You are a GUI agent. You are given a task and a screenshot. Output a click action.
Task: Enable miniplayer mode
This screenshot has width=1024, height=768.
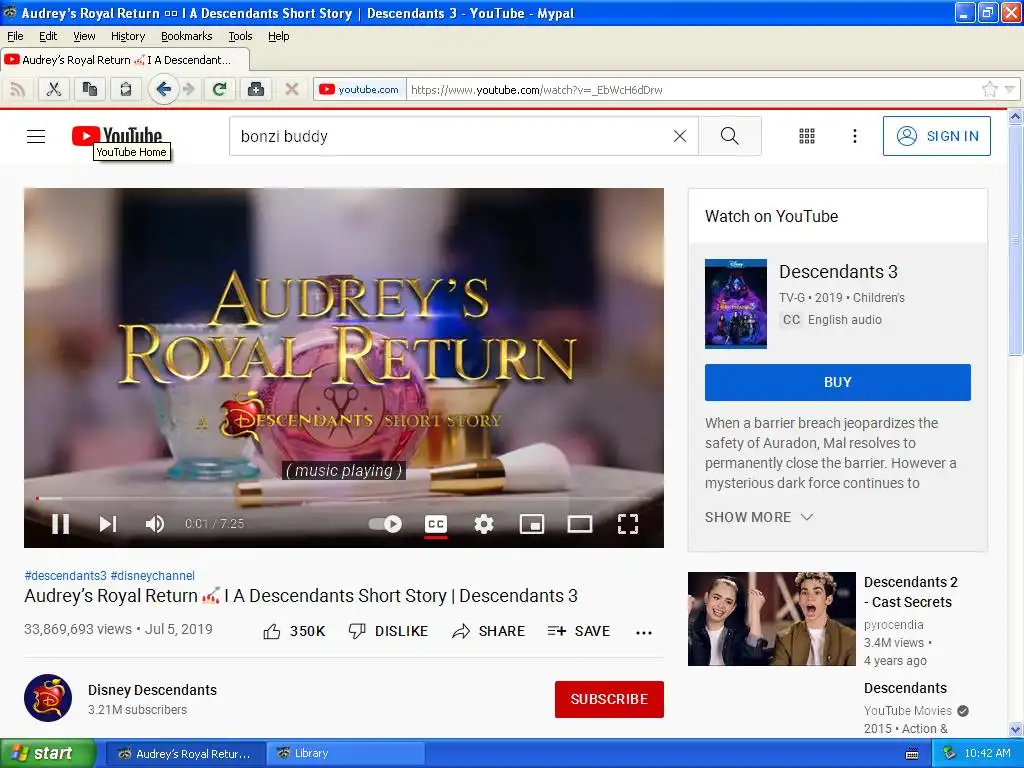[x=532, y=524]
